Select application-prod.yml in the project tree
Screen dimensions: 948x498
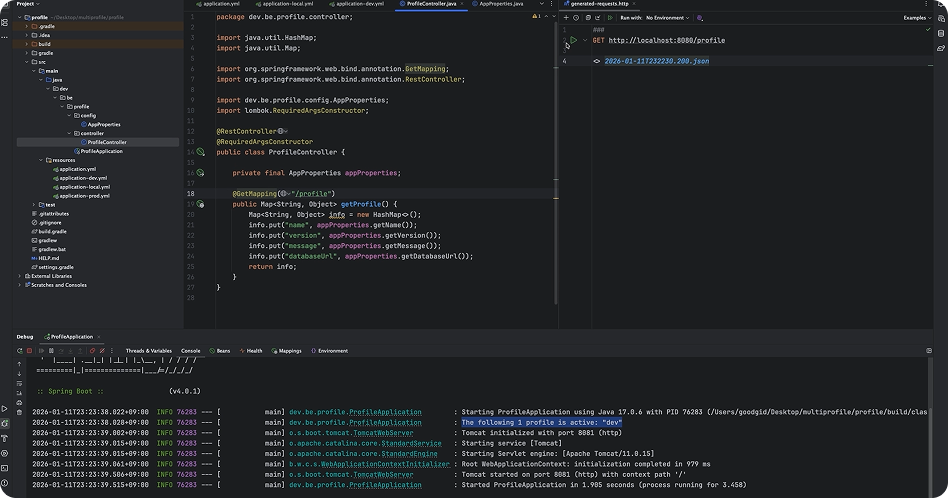[x=84, y=195]
